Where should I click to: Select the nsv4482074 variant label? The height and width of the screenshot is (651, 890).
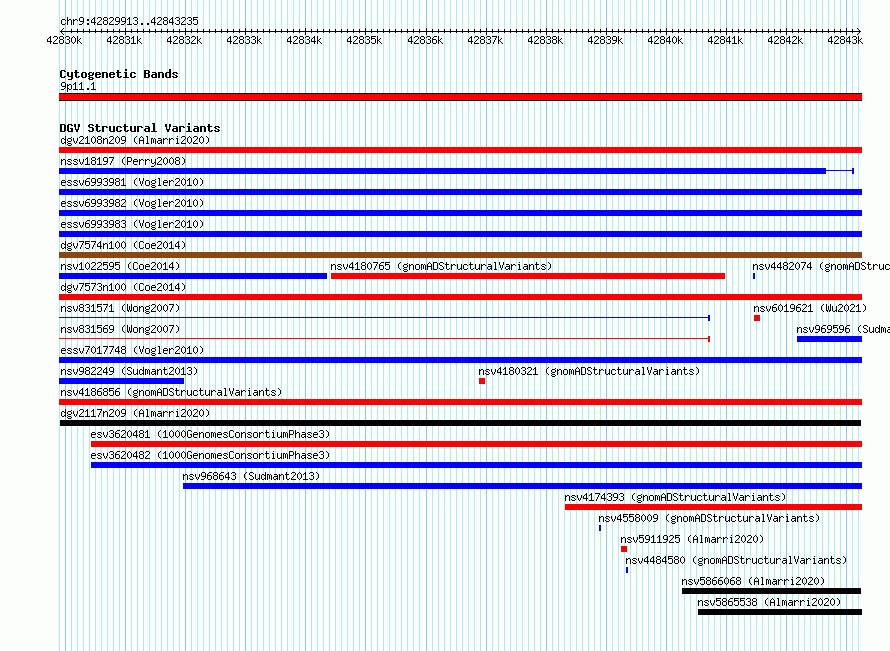821,266
